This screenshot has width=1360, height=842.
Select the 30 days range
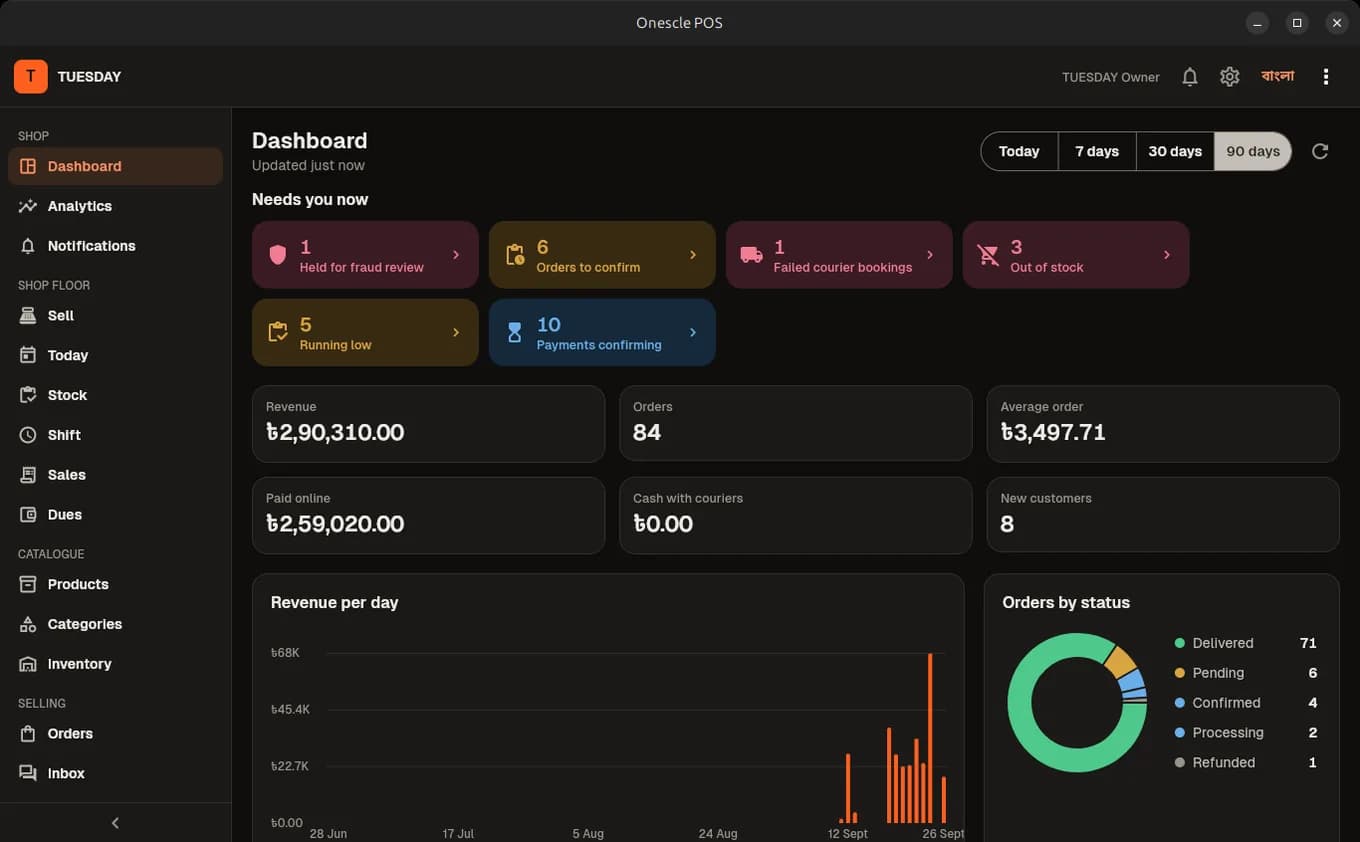[x=1175, y=151]
